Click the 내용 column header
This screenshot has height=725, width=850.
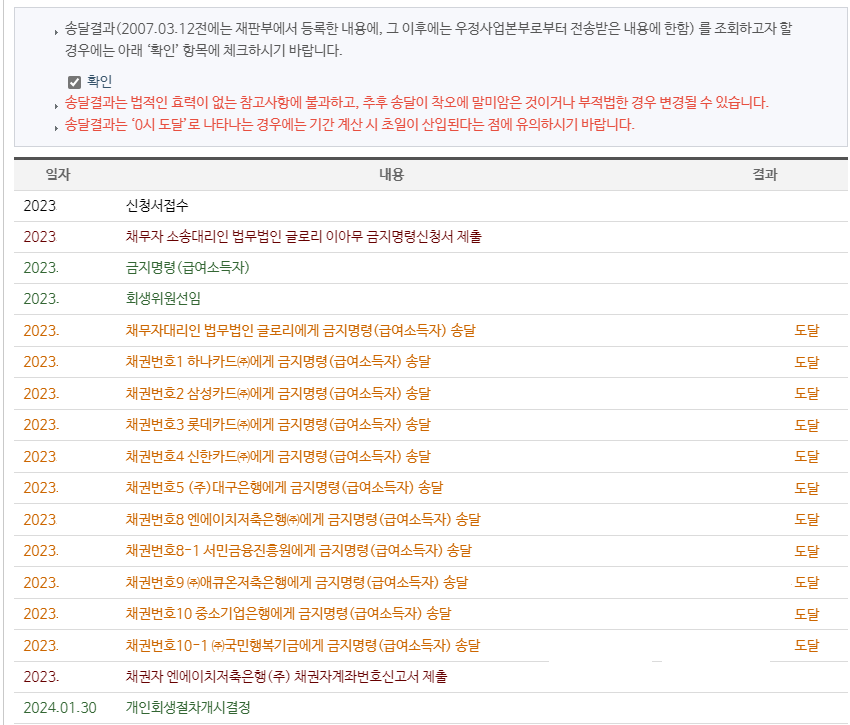coord(391,175)
